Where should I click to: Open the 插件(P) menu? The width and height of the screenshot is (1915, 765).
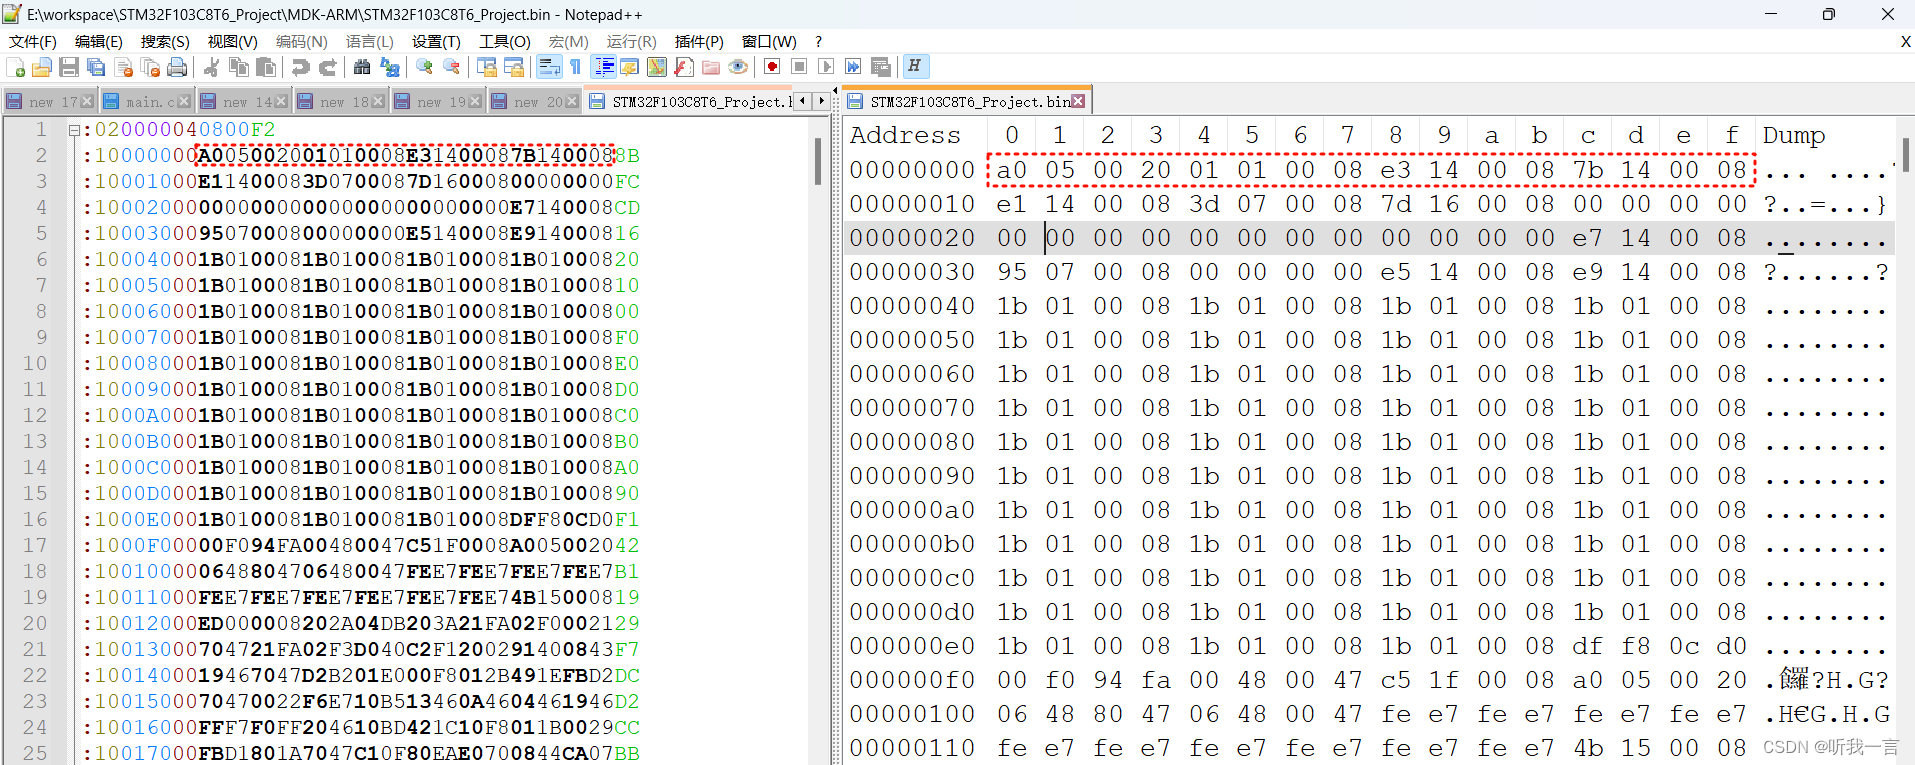[x=699, y=41]
